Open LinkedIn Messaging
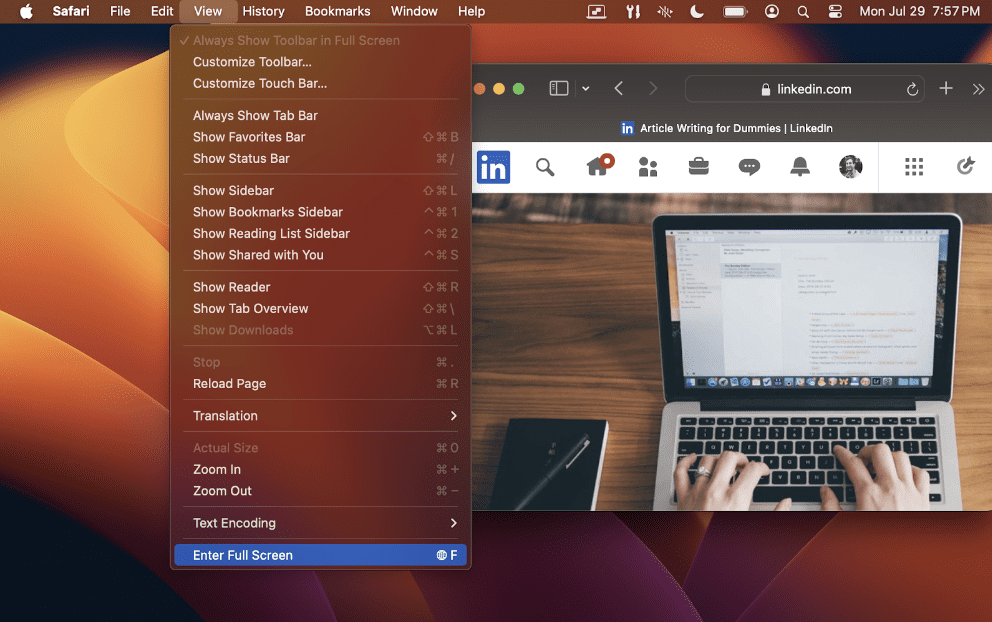 click(749, 166)
